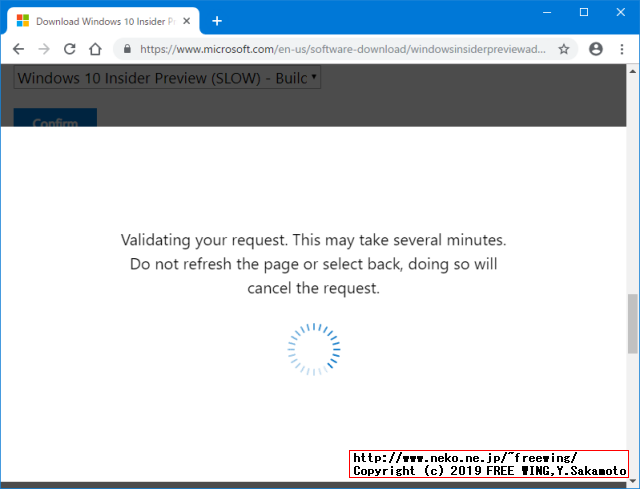Bookmark this page with the star

point(564,49)
